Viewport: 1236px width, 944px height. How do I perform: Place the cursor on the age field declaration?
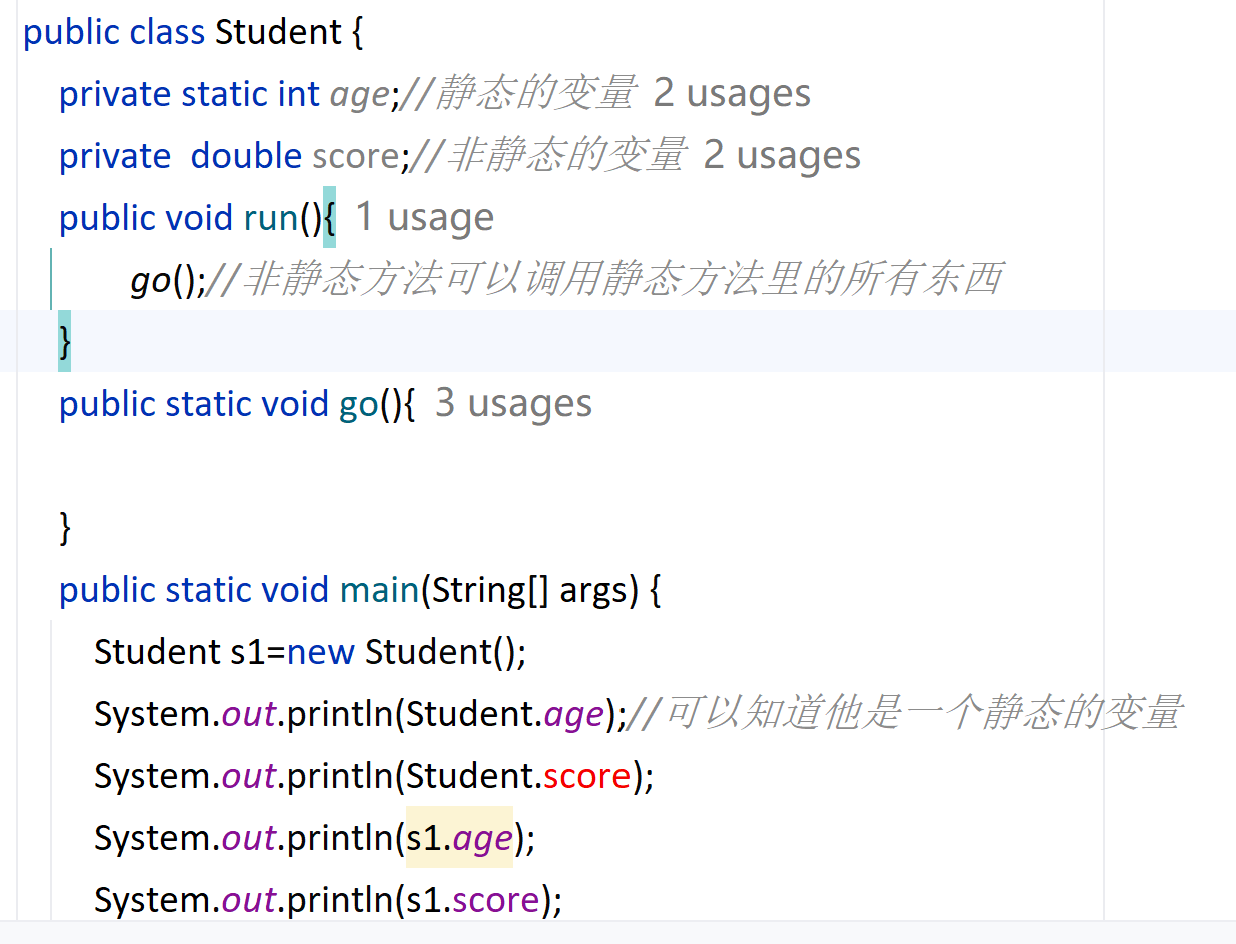pos(359,95)
